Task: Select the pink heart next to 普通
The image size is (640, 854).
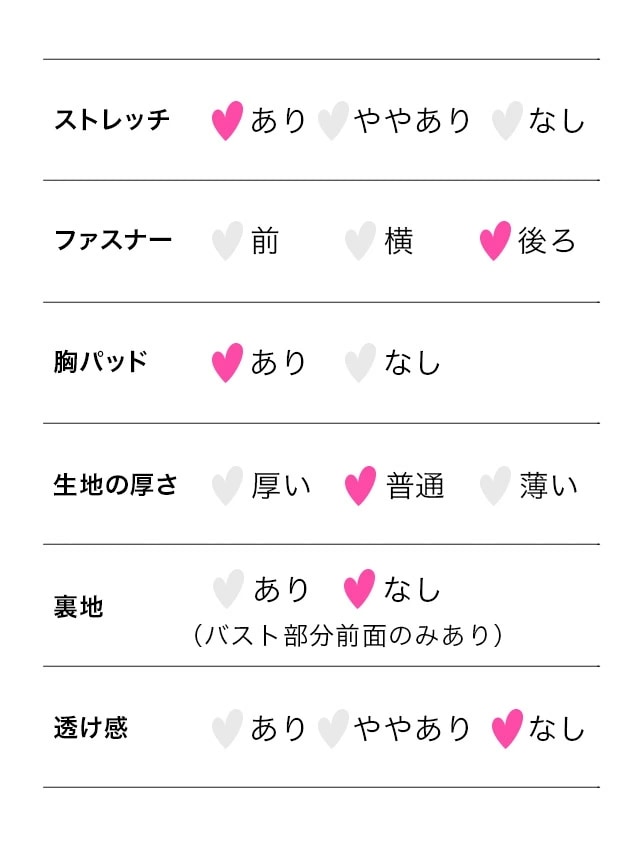Action: pyautogui.click(x=360, y=485)
